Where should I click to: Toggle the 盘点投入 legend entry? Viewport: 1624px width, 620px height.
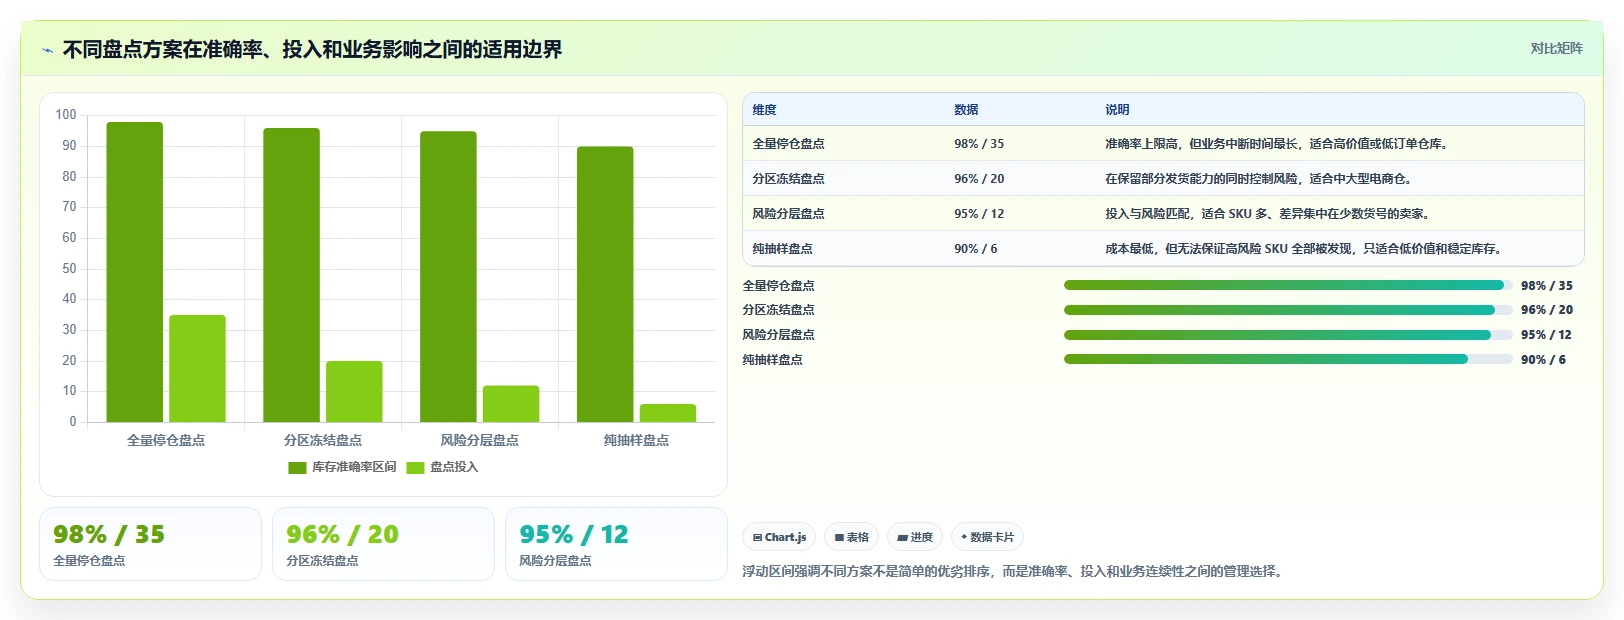point(442,467)
